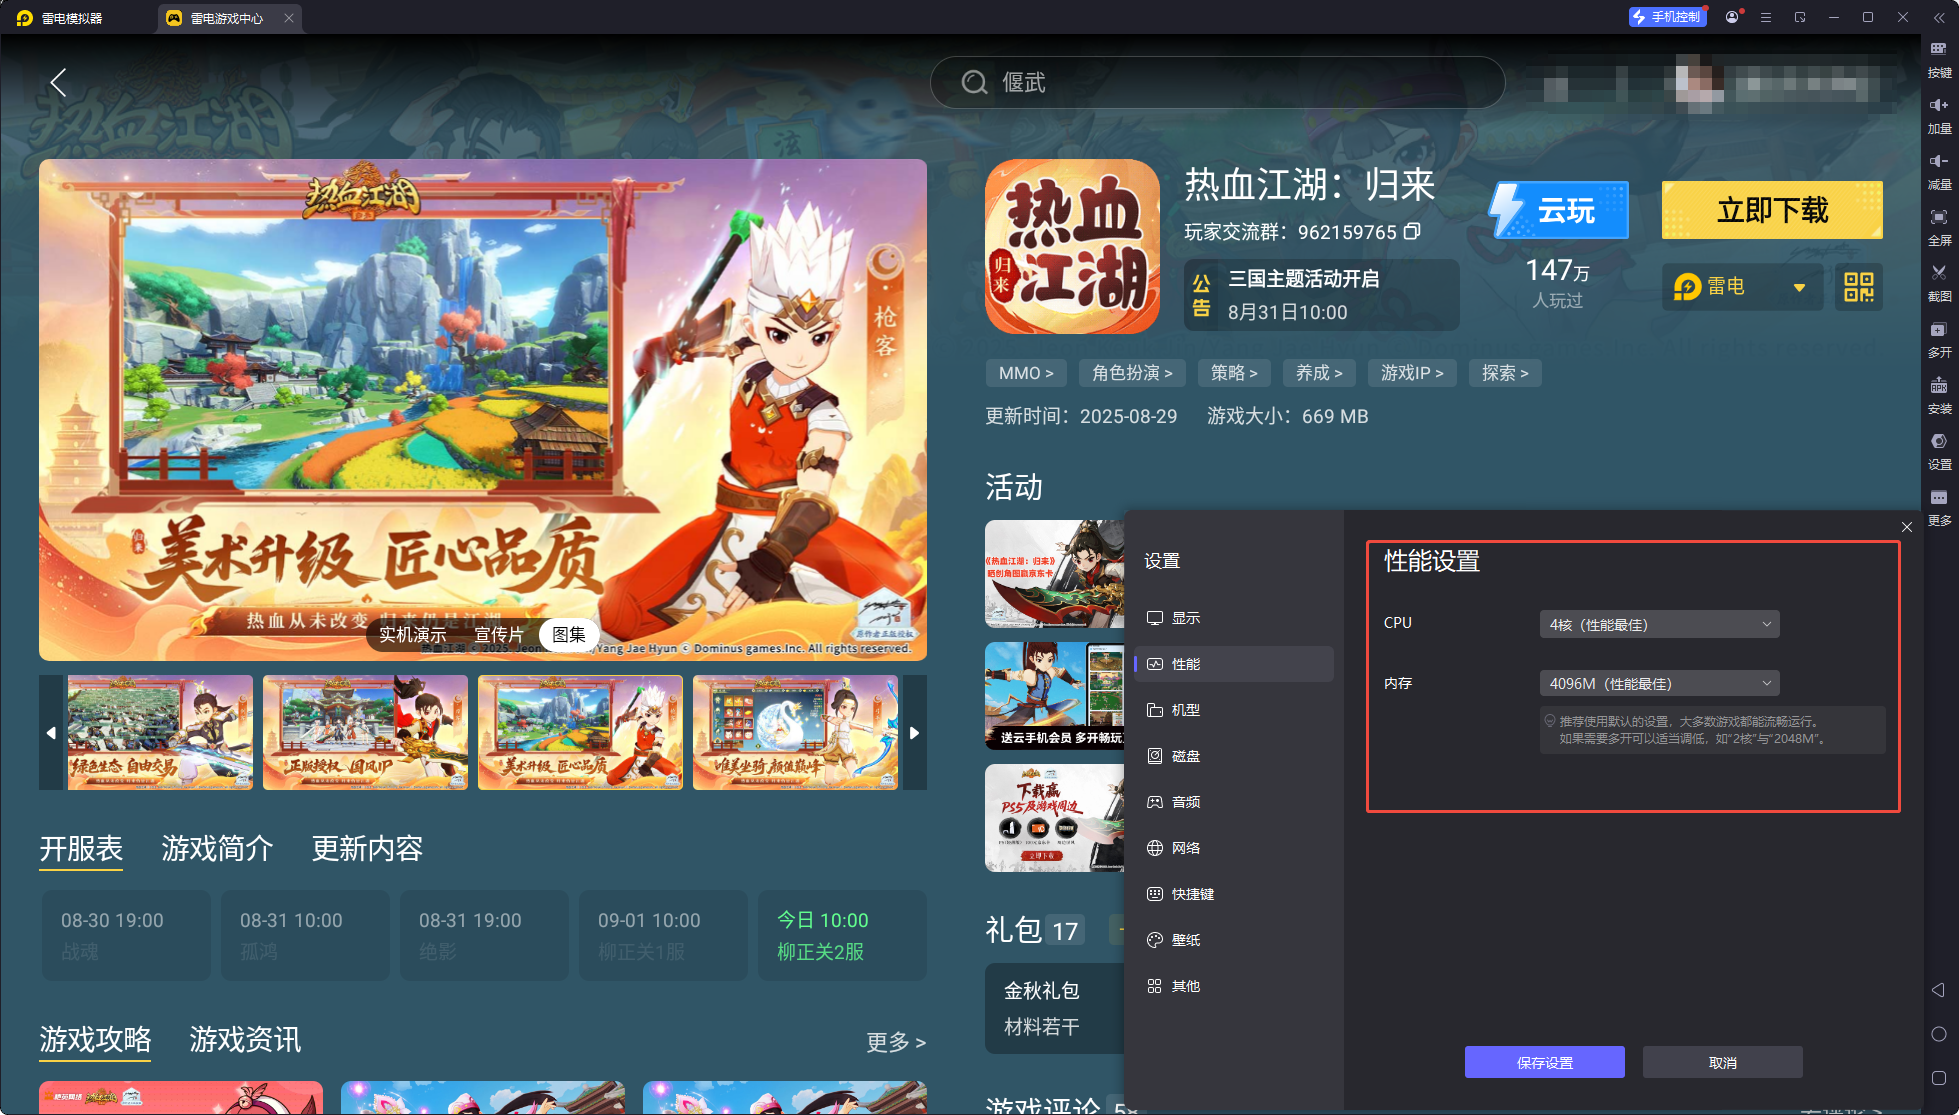Click 保存设置 save settings button
1959x1115 pixels.
(x=1544, y=1062)
